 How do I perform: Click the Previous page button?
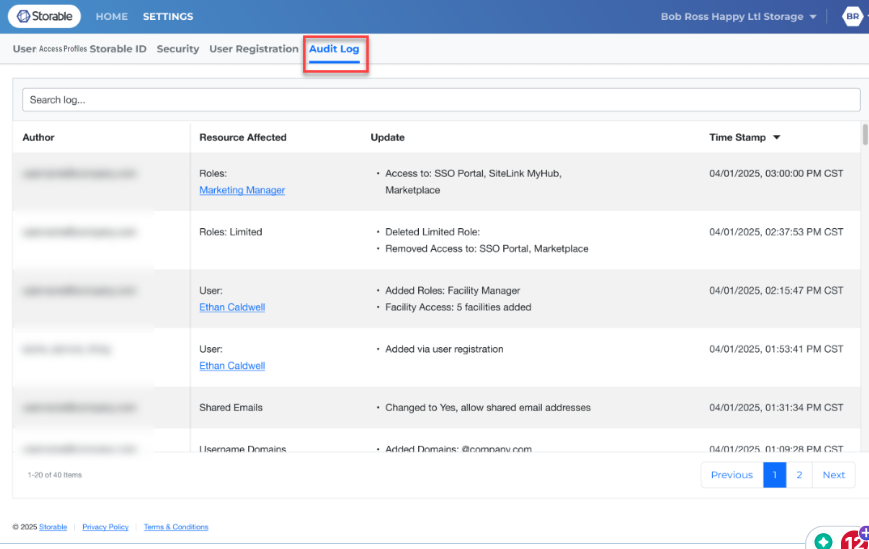tap(731, 475)
